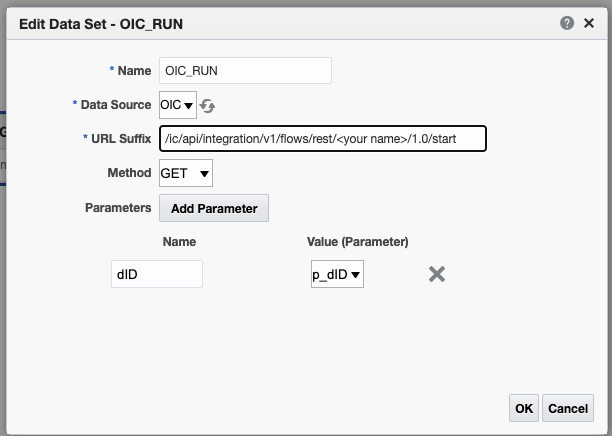Viewport: 612px width, 436px height.
Task: Click the Data Source field label
Action: [x=116, y=105]
